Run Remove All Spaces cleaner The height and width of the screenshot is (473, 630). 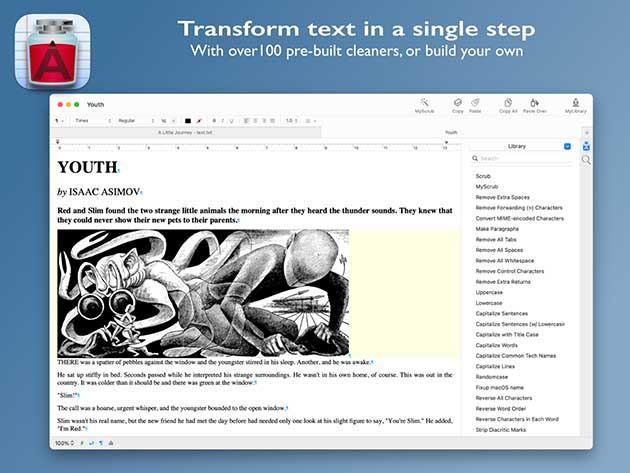(x=499, y=250)
